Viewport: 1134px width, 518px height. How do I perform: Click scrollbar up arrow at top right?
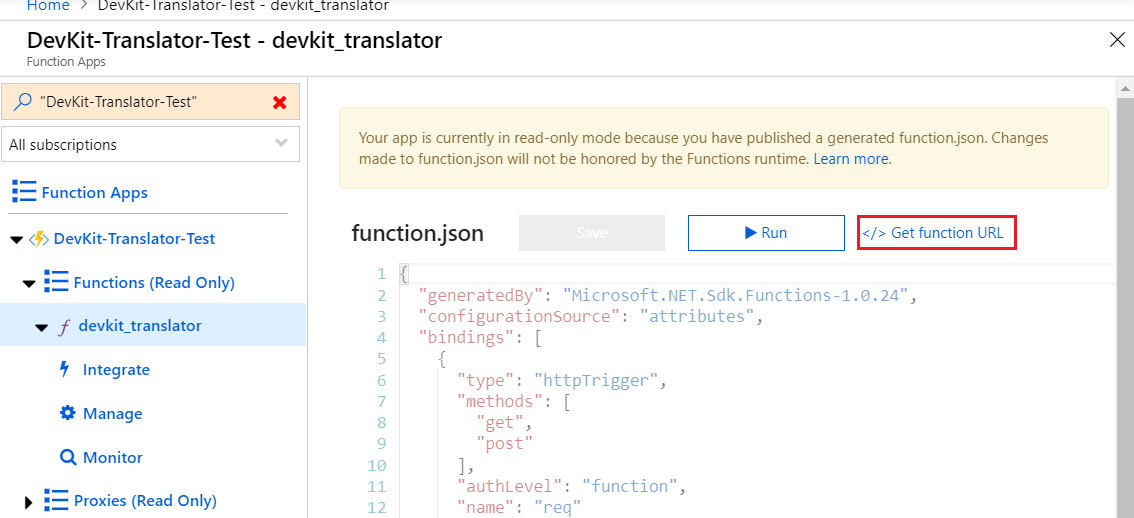[1125, 87]
